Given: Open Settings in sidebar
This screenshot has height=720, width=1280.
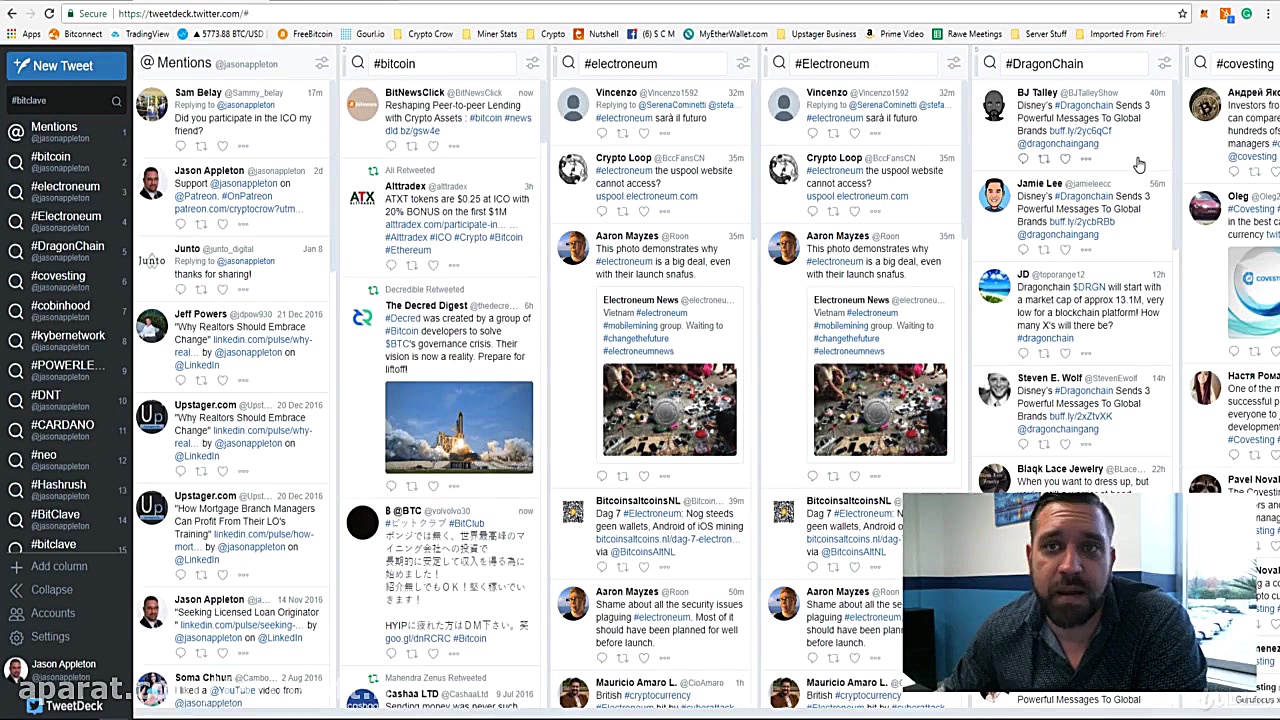Looking at the screenshot, I should pos(40,637).
